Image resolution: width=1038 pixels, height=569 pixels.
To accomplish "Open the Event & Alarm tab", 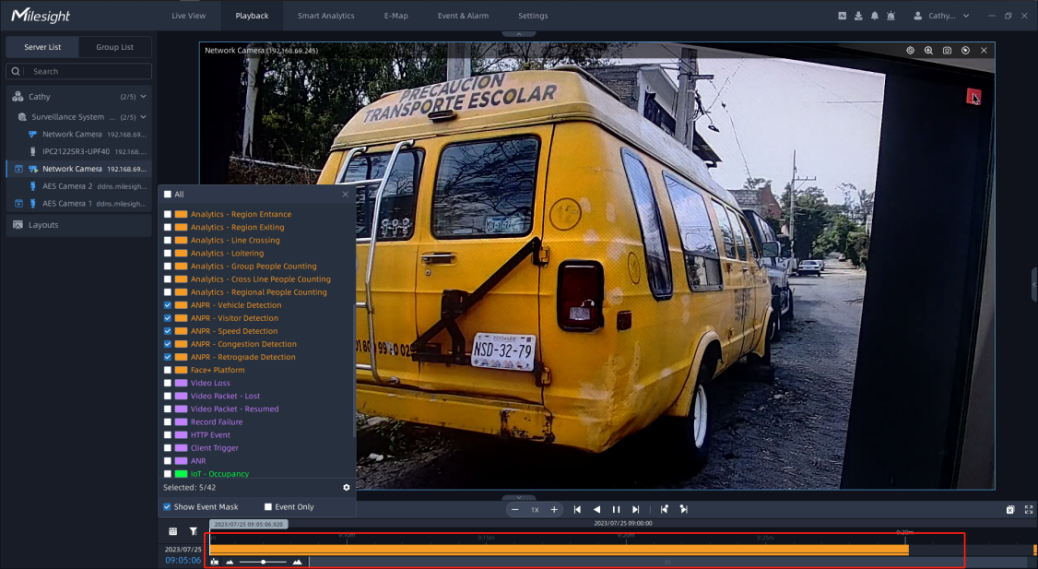I will (463, 16).
